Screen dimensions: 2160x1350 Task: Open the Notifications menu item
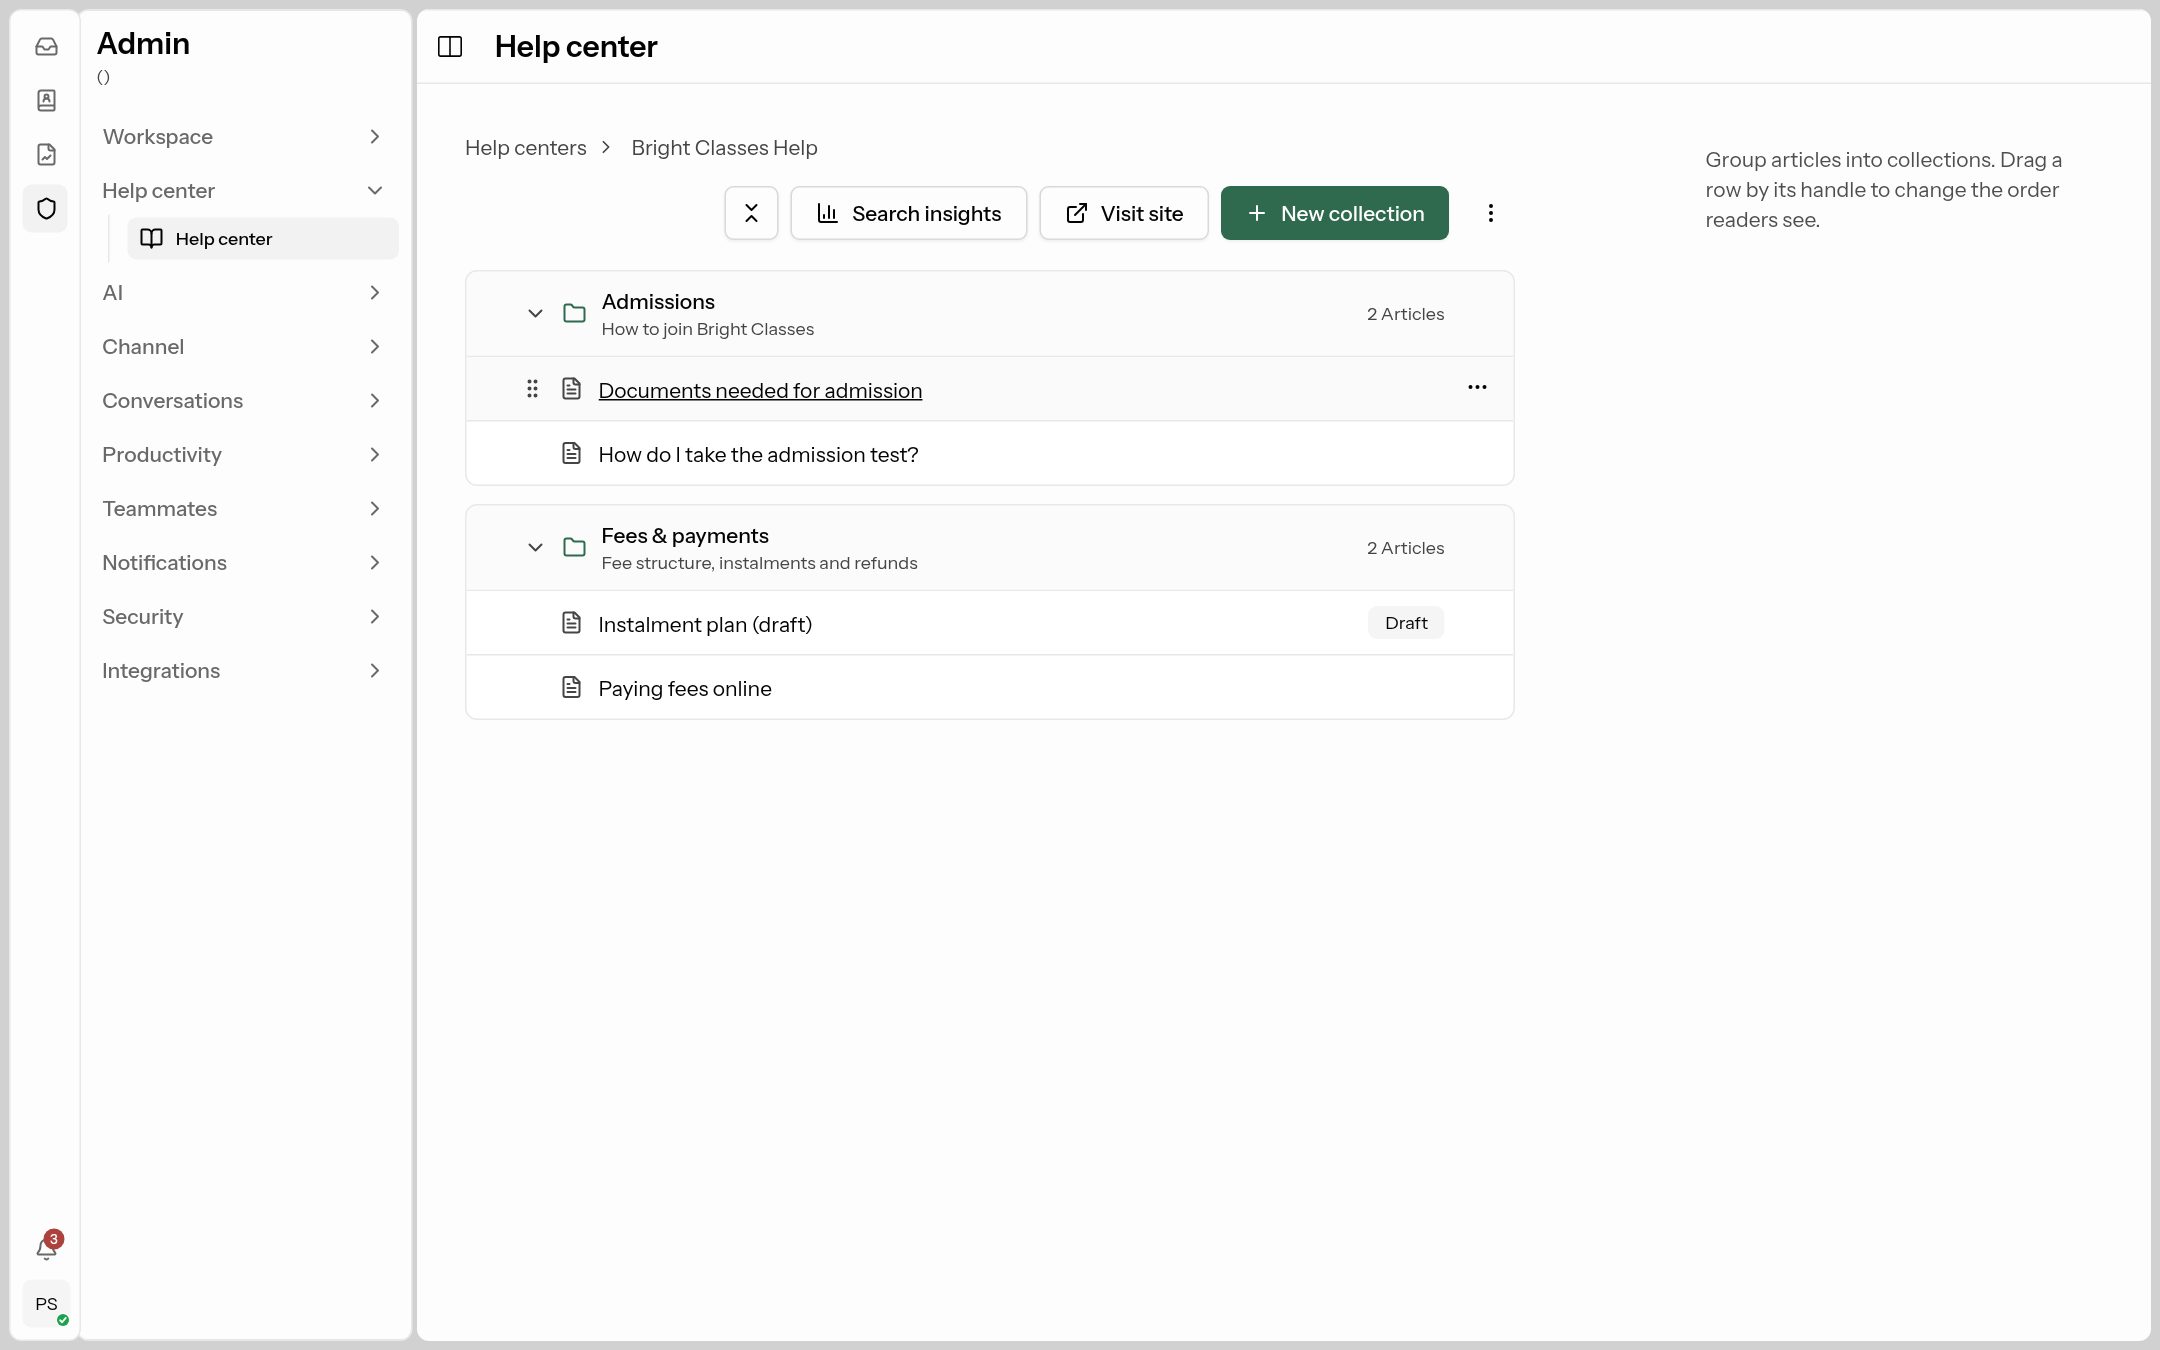[x=243, y=563]
